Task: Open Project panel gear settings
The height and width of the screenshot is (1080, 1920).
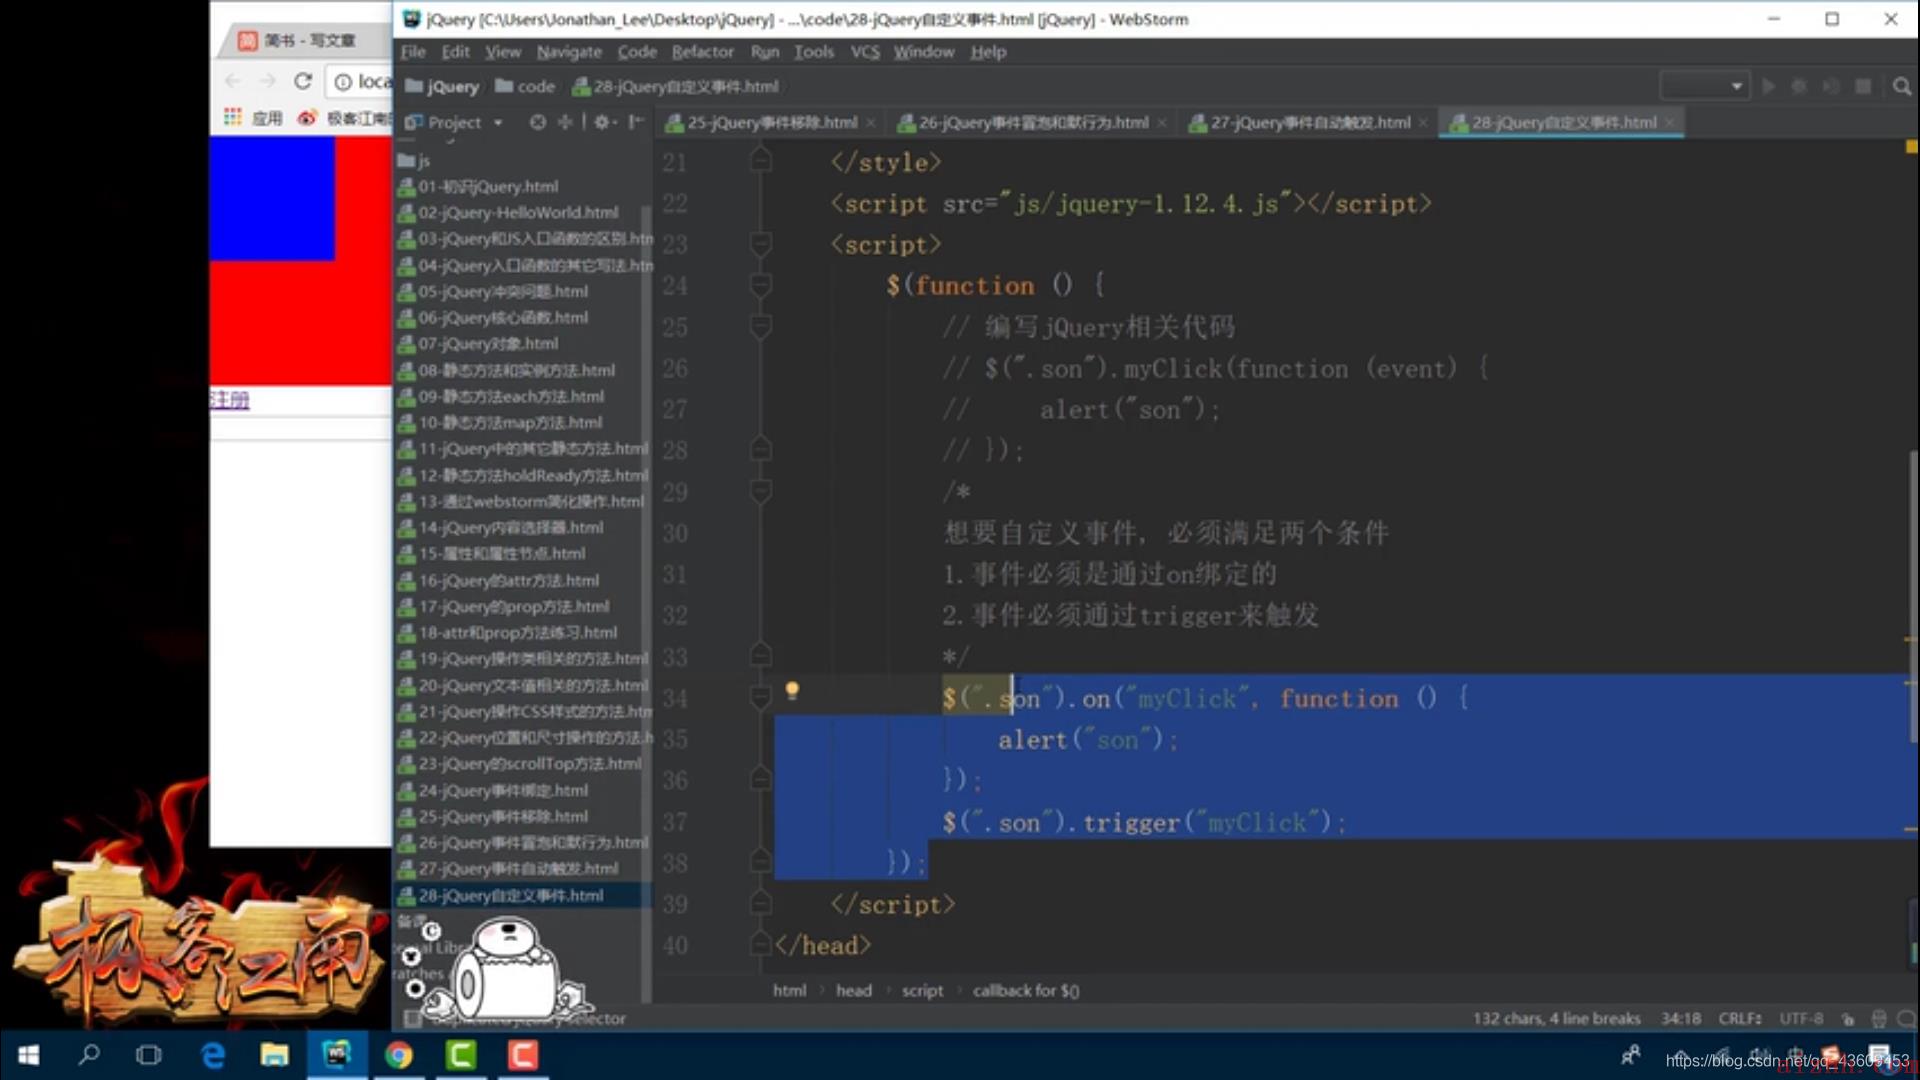Action: click(x=603, y=122)
